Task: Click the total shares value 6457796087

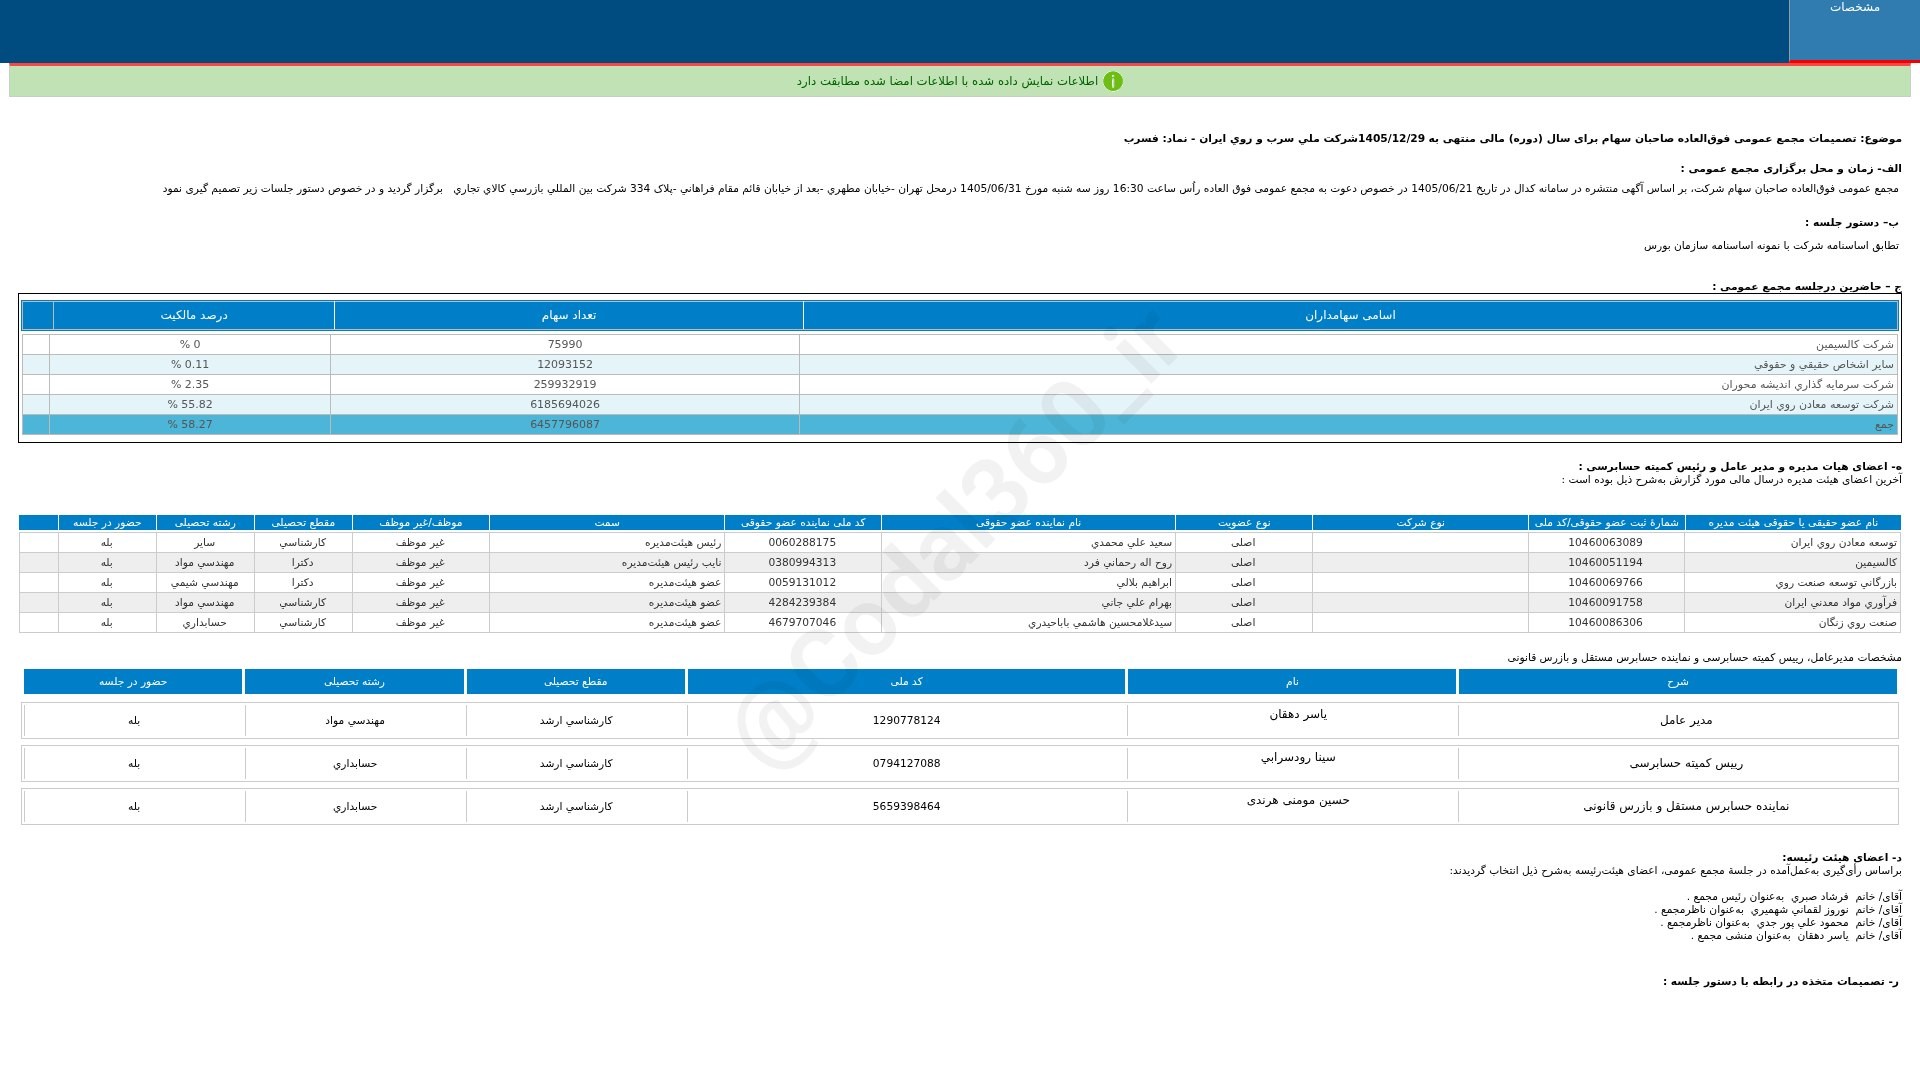Action: tap(565, 425)
